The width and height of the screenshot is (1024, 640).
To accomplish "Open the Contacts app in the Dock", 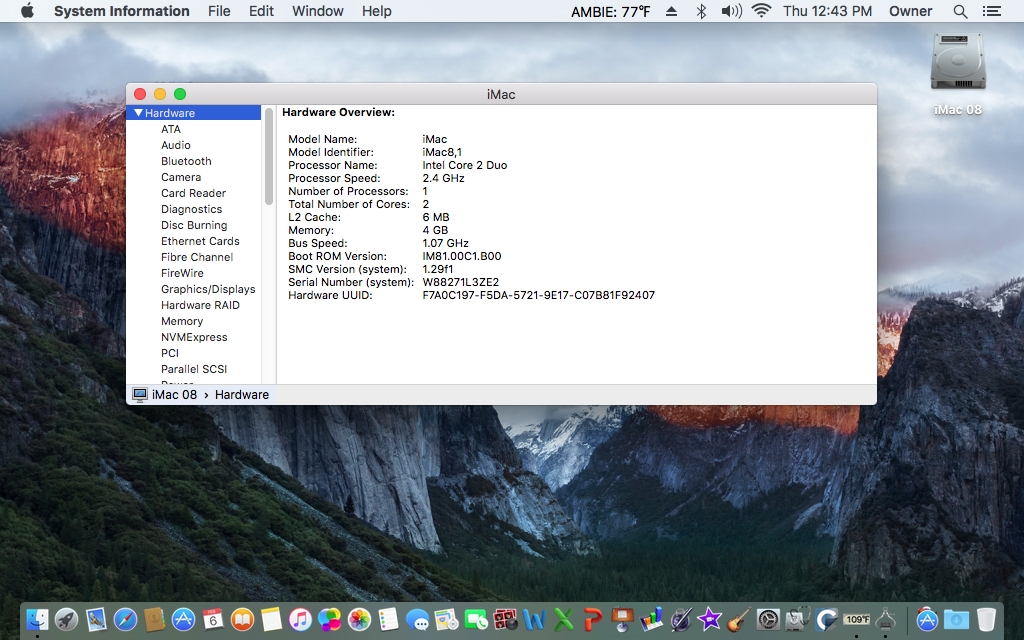I will click(154, 618).
